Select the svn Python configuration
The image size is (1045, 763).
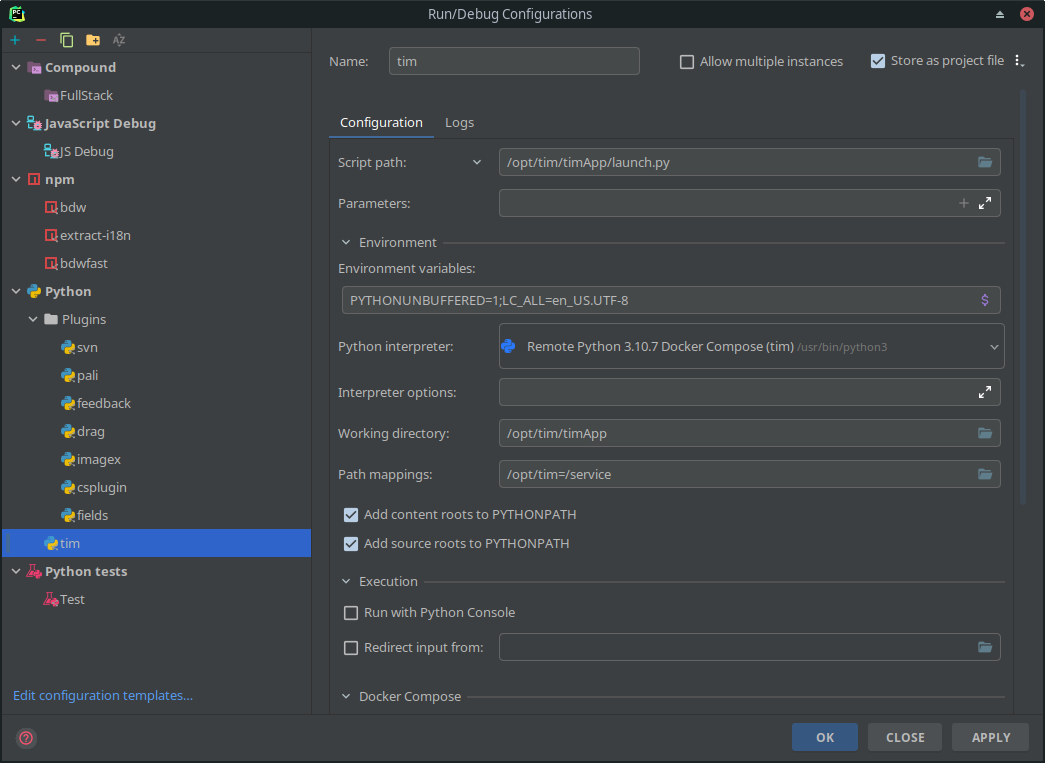point(157,347)
